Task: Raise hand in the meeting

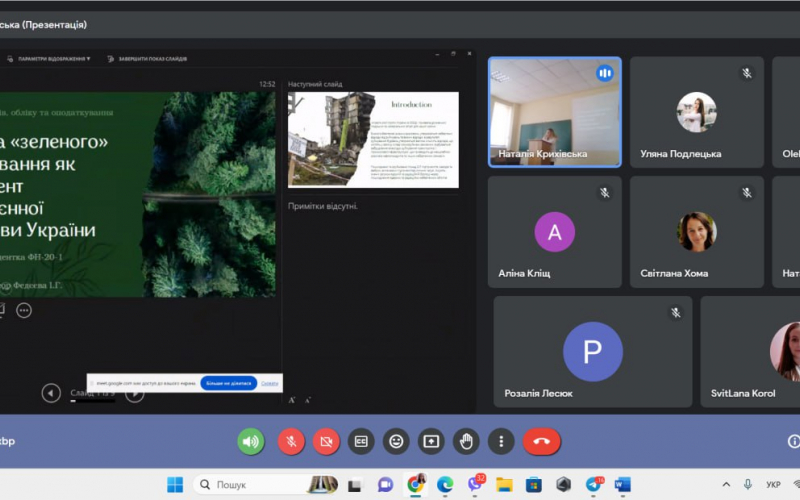Action: pos(466,441)
